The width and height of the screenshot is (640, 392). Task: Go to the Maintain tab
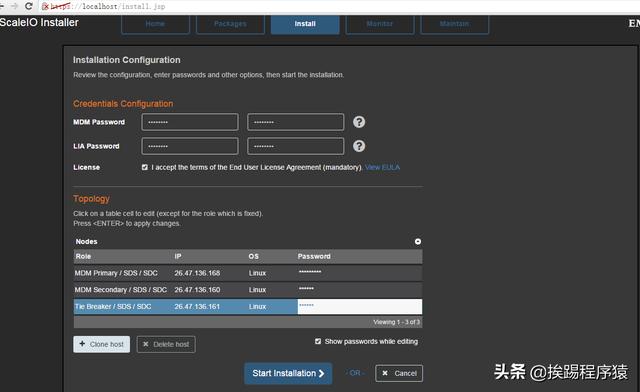click(x=454, y=24)
